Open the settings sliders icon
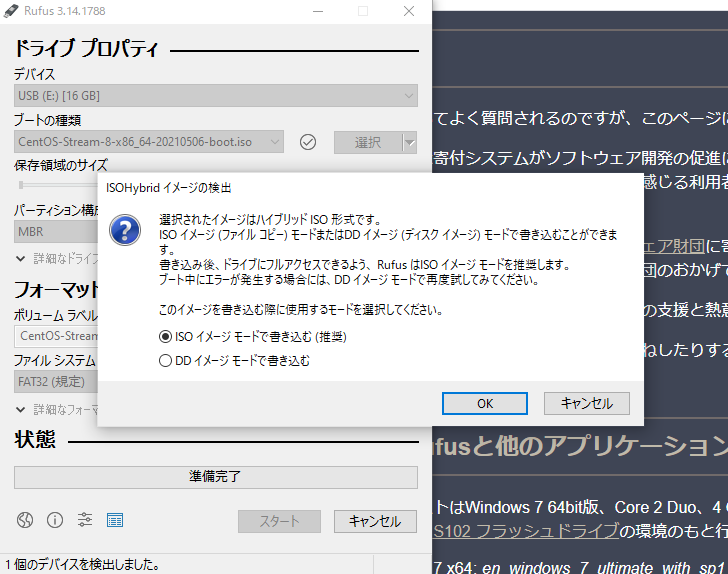Screen dimensions: 728x574 (84, 520)
